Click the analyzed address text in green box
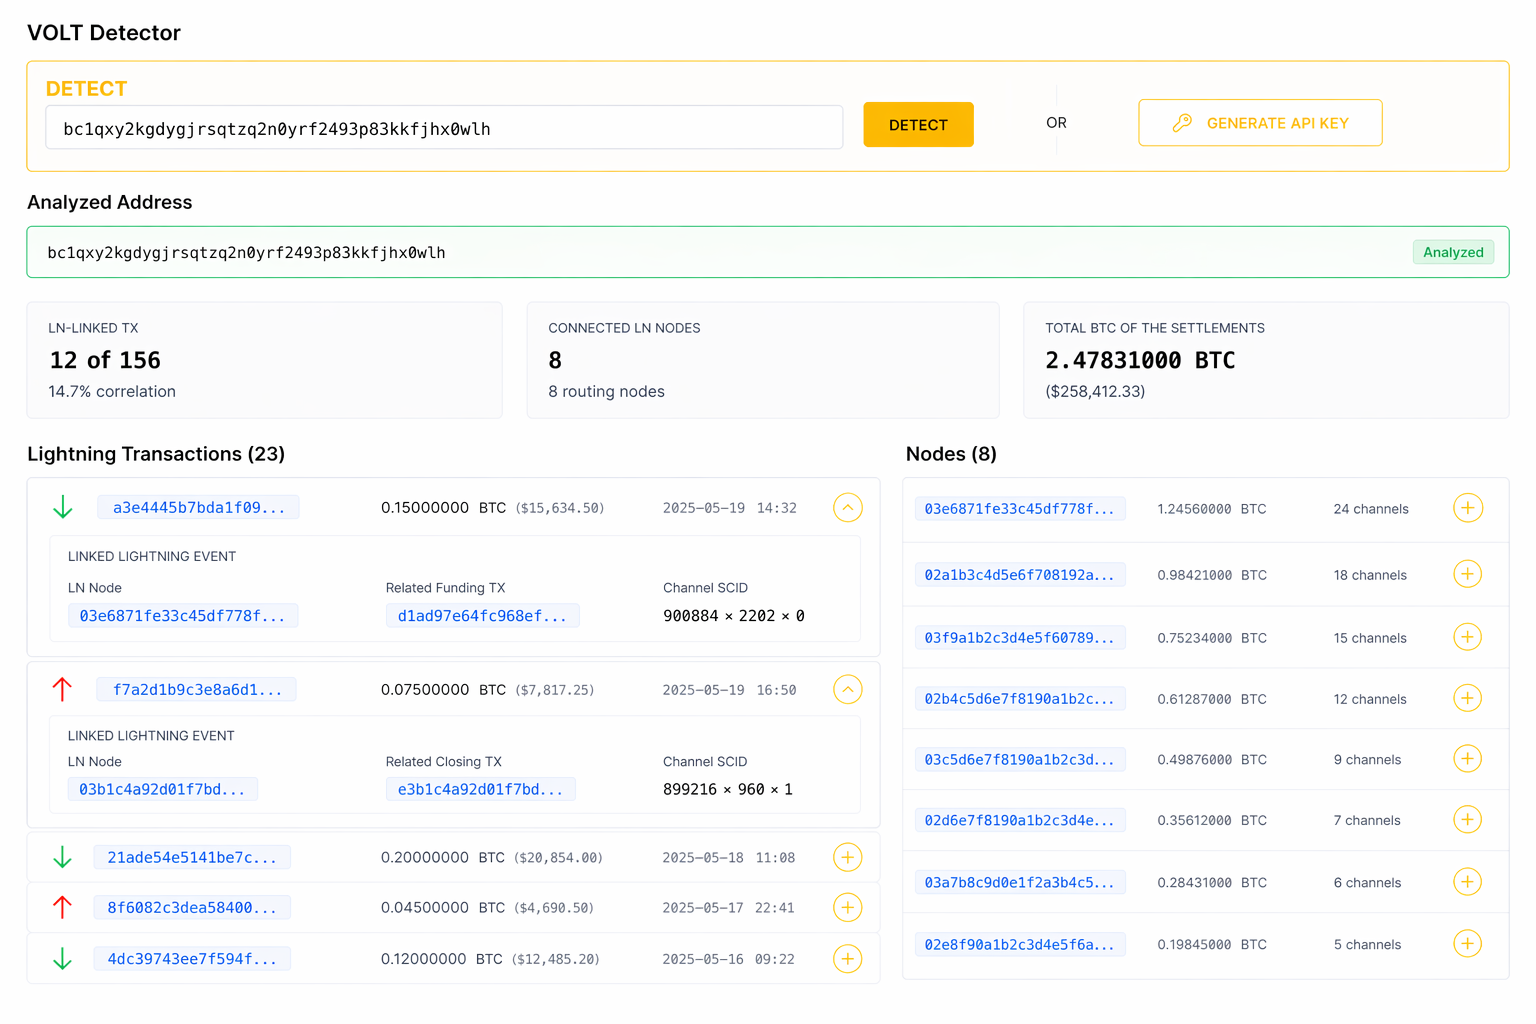Screen dimensions: 1536x1024 tap(247, 253)
